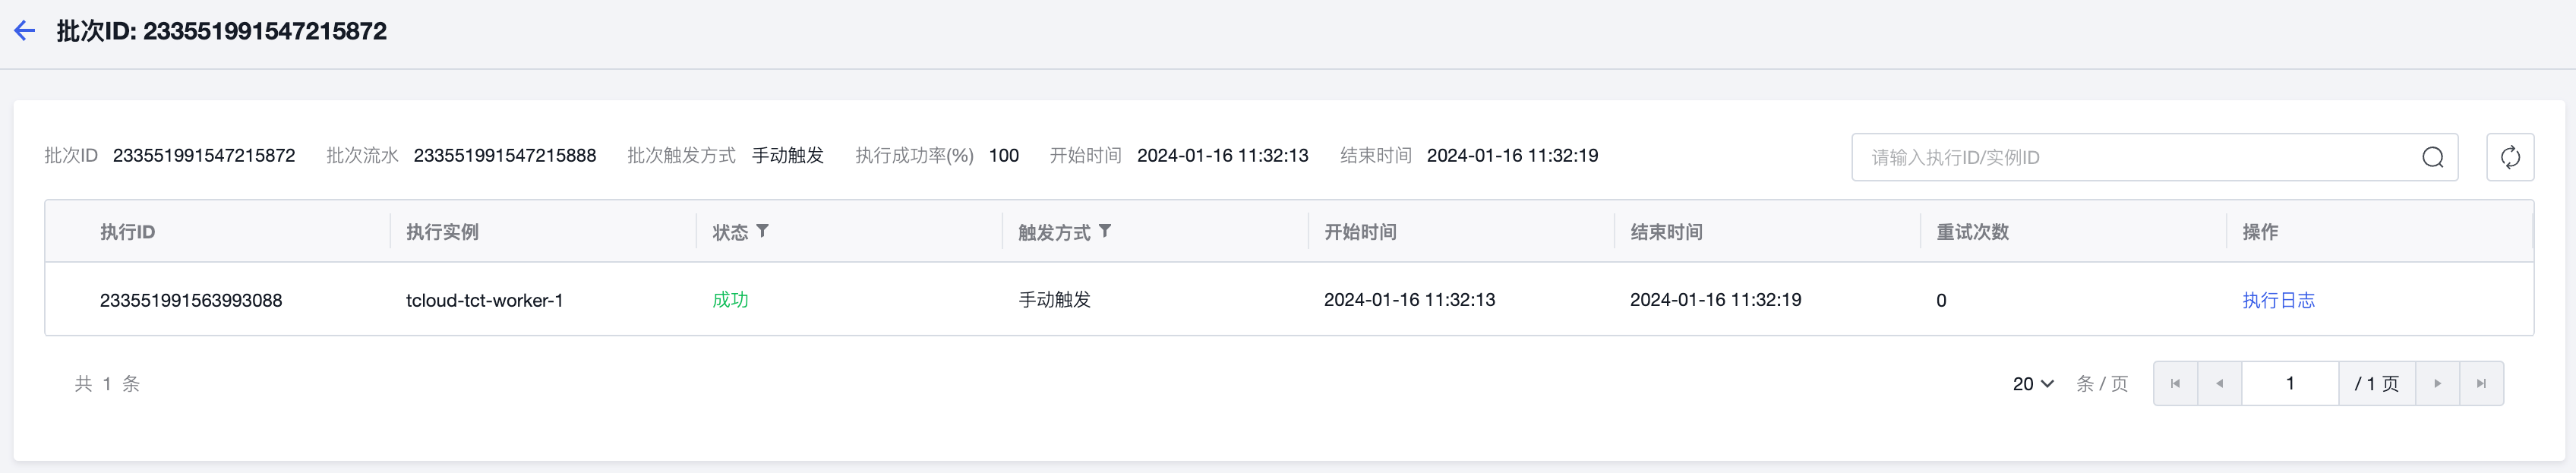The height and width of the screenshot is (473, 2576).
Task: Click the 开始时间 column header
Action: point(1360,232)
